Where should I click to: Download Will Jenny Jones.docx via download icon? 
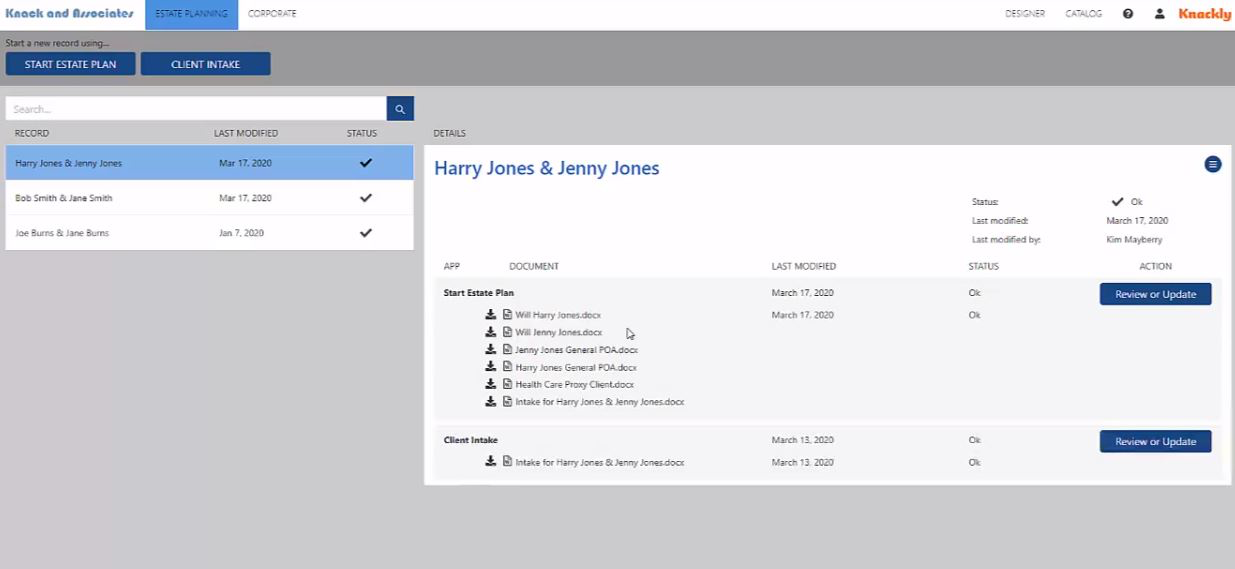coord(491,332)
